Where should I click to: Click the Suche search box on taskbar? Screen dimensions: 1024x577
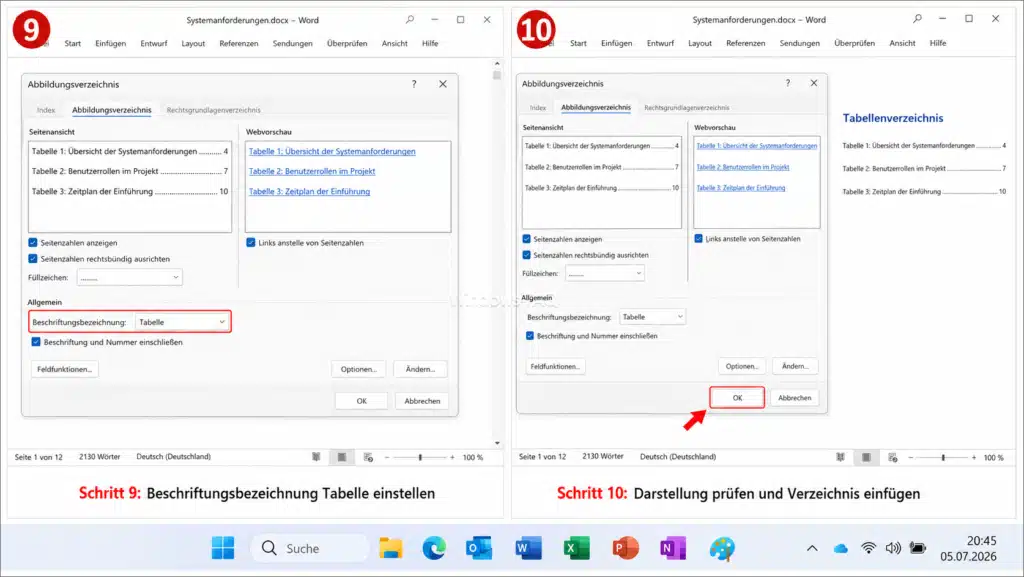pyautogui.click(x=310, y=548)
